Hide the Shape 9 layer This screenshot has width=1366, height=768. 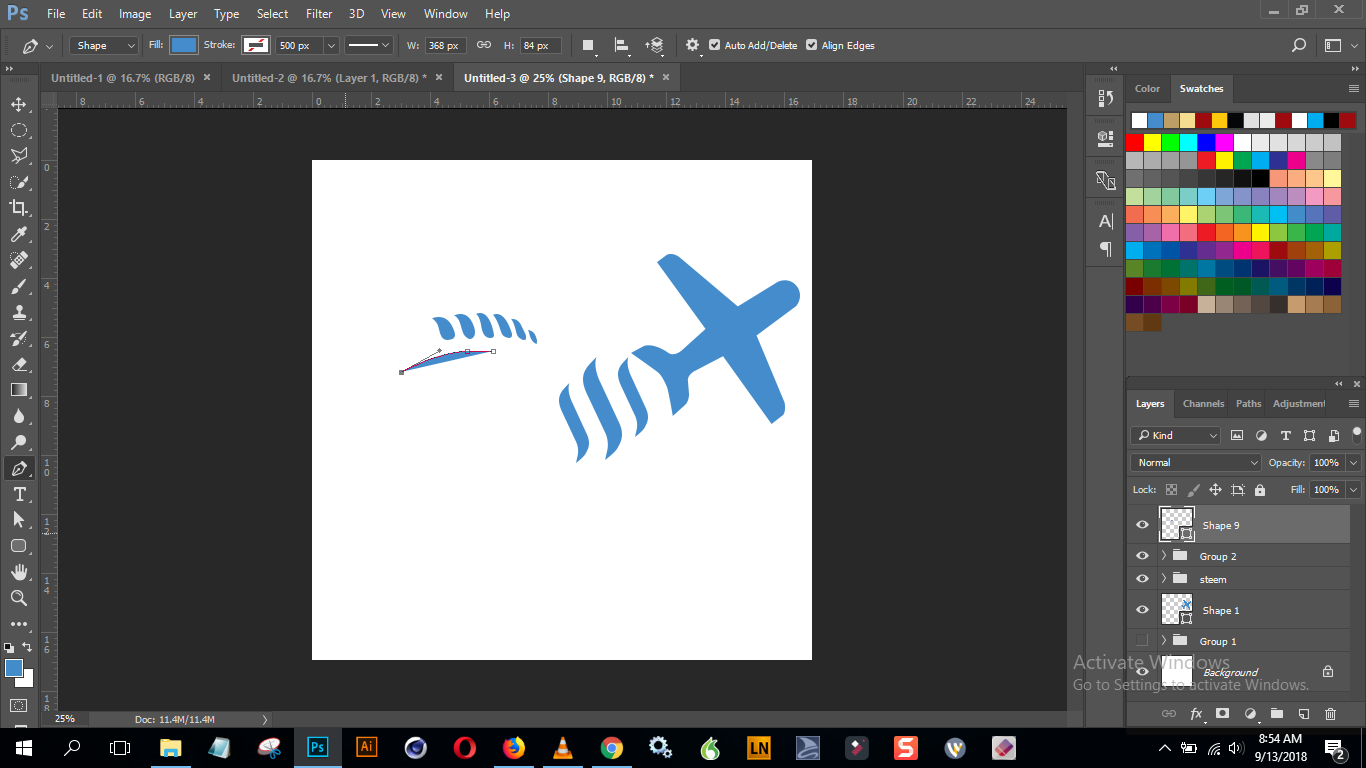pos(1142,525)
